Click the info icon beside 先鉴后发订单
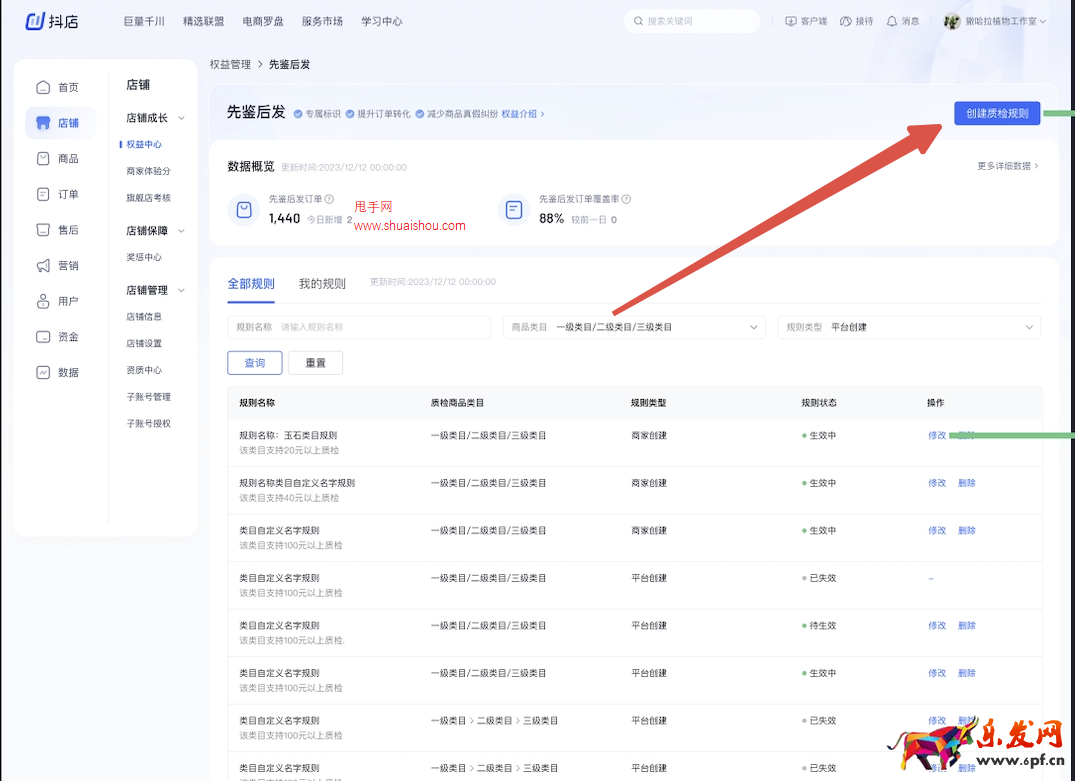 (x=329, y=200)
